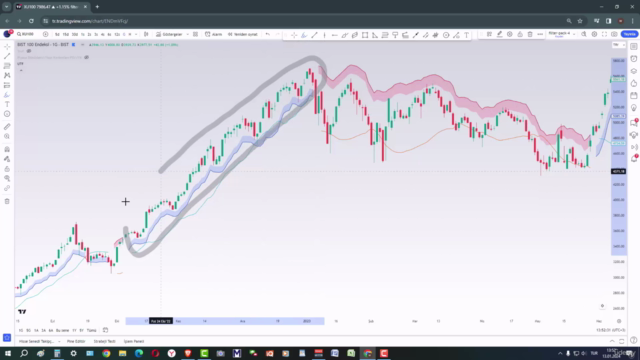Enter fullscreen mode icon

pos(604,34)
